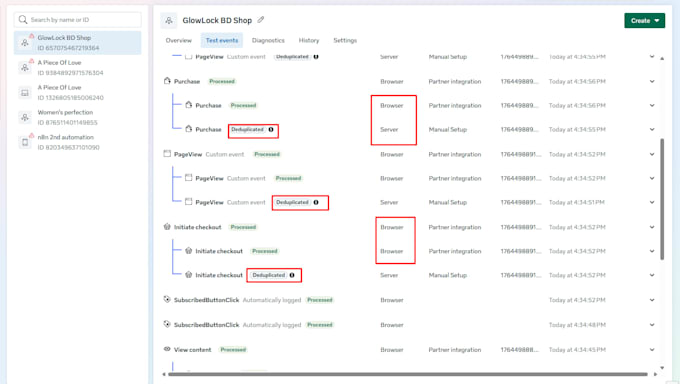680x384 pixels.
Task: Select A Piece Of Love ID 9384892971576304
Action: [78, 67]
